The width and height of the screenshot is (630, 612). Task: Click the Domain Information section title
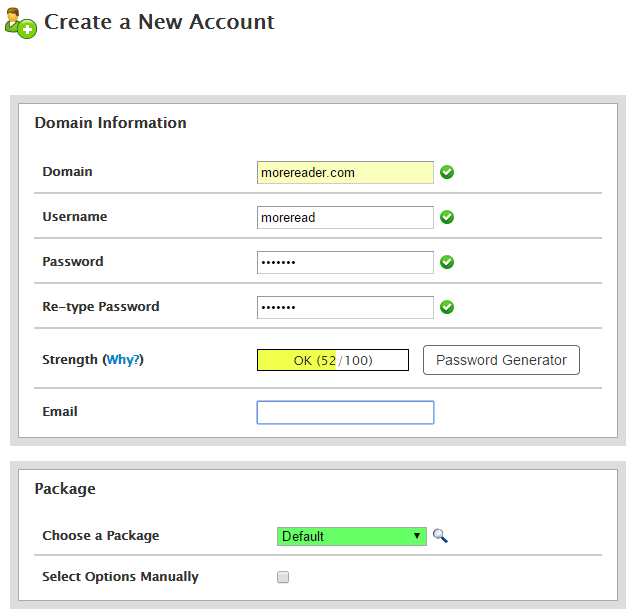pos(110,123)
